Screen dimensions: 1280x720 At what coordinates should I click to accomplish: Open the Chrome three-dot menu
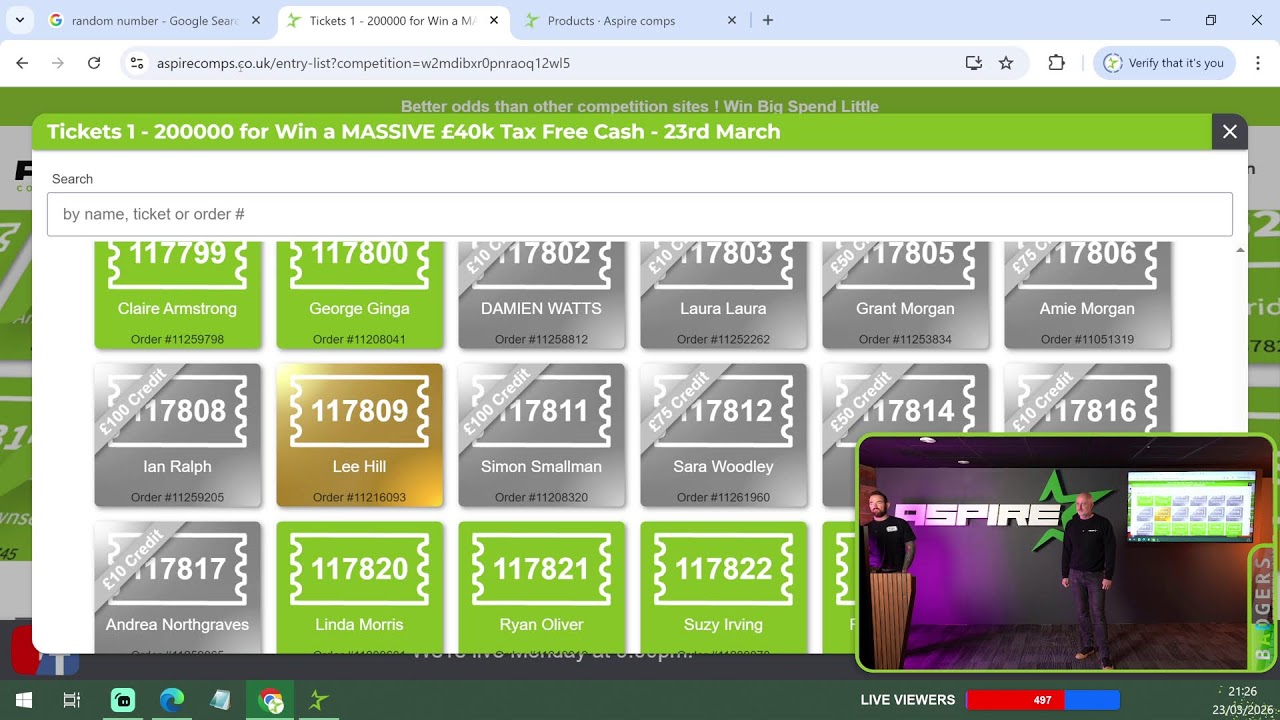tap(1257, 63)
